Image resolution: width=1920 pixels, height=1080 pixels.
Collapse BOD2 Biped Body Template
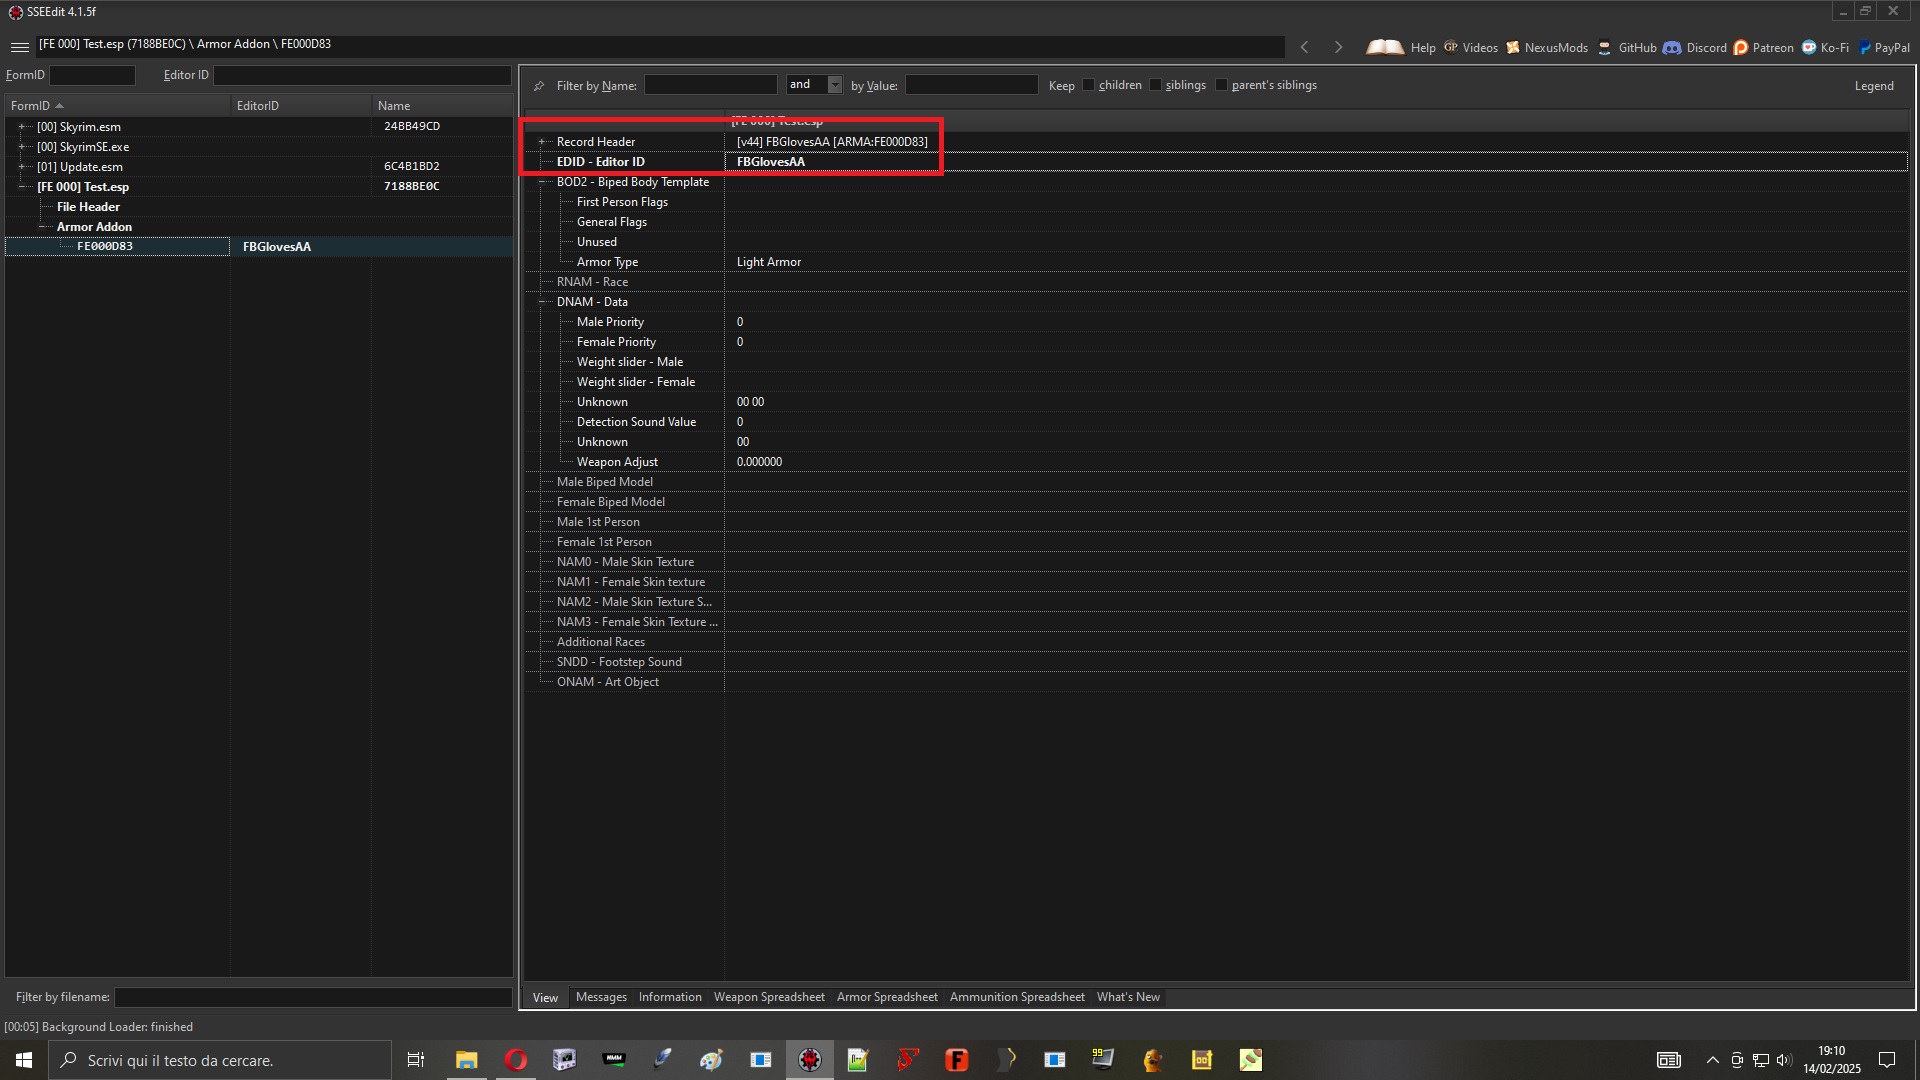[542, 182]
